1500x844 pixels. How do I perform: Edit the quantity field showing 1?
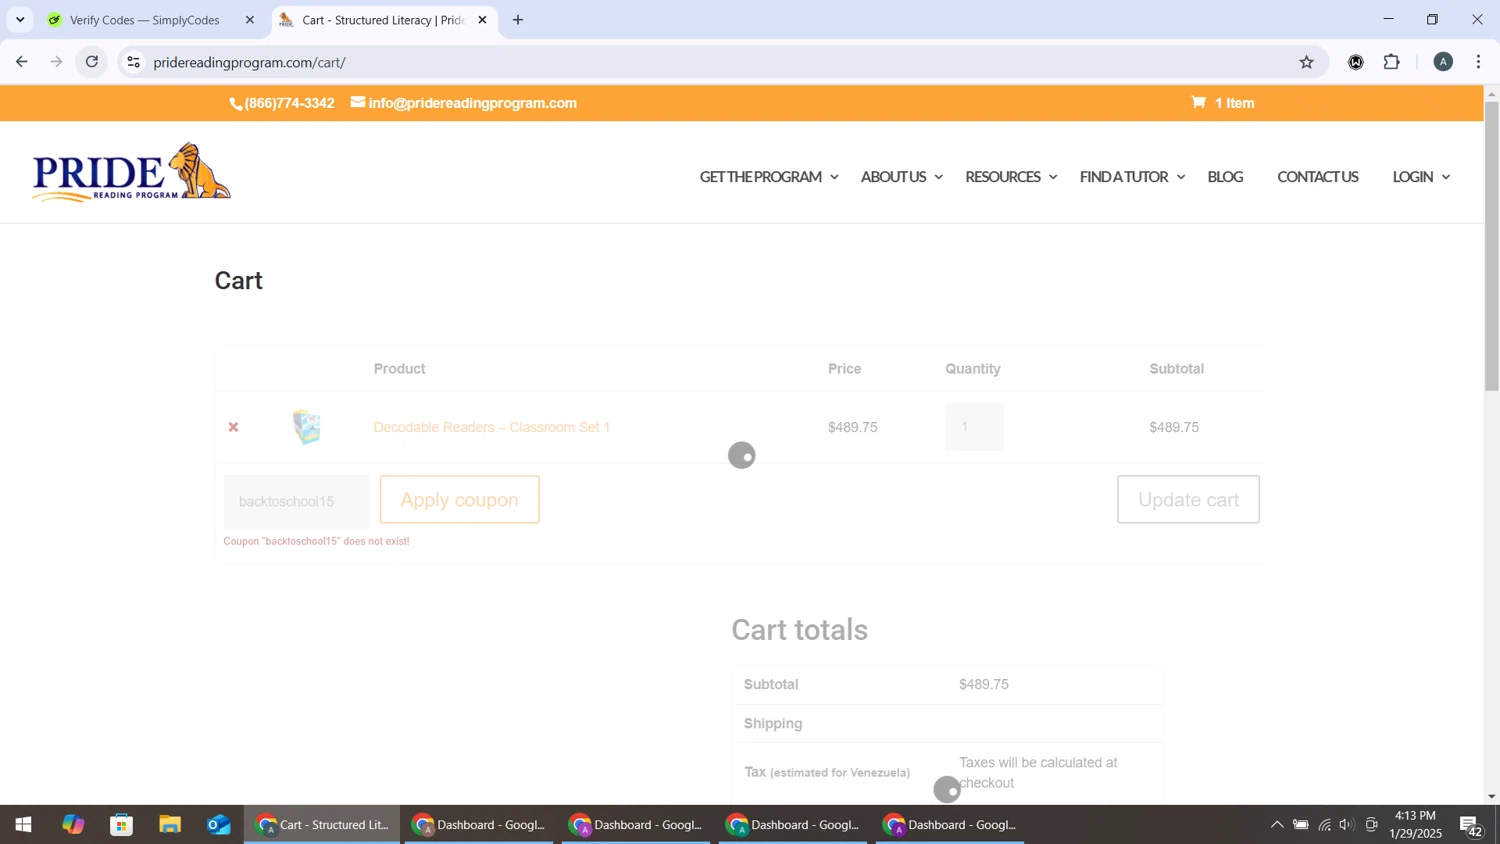(974, 427)
